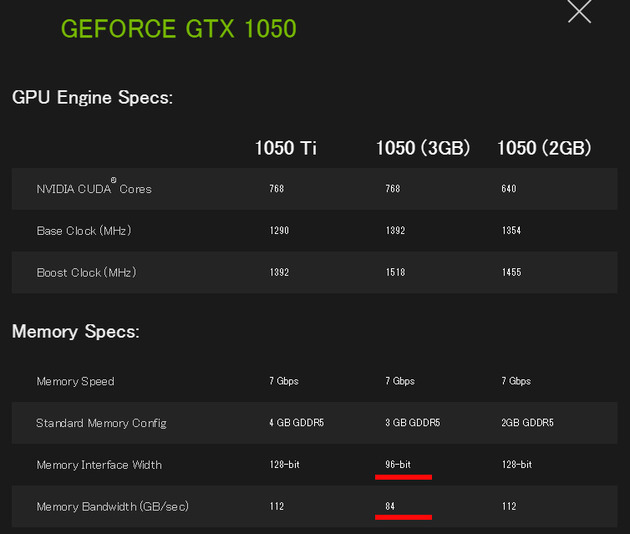This screenshot has width=630, height=534.
Task: Select the 1050 Ti column header
Action: (286, 148)
